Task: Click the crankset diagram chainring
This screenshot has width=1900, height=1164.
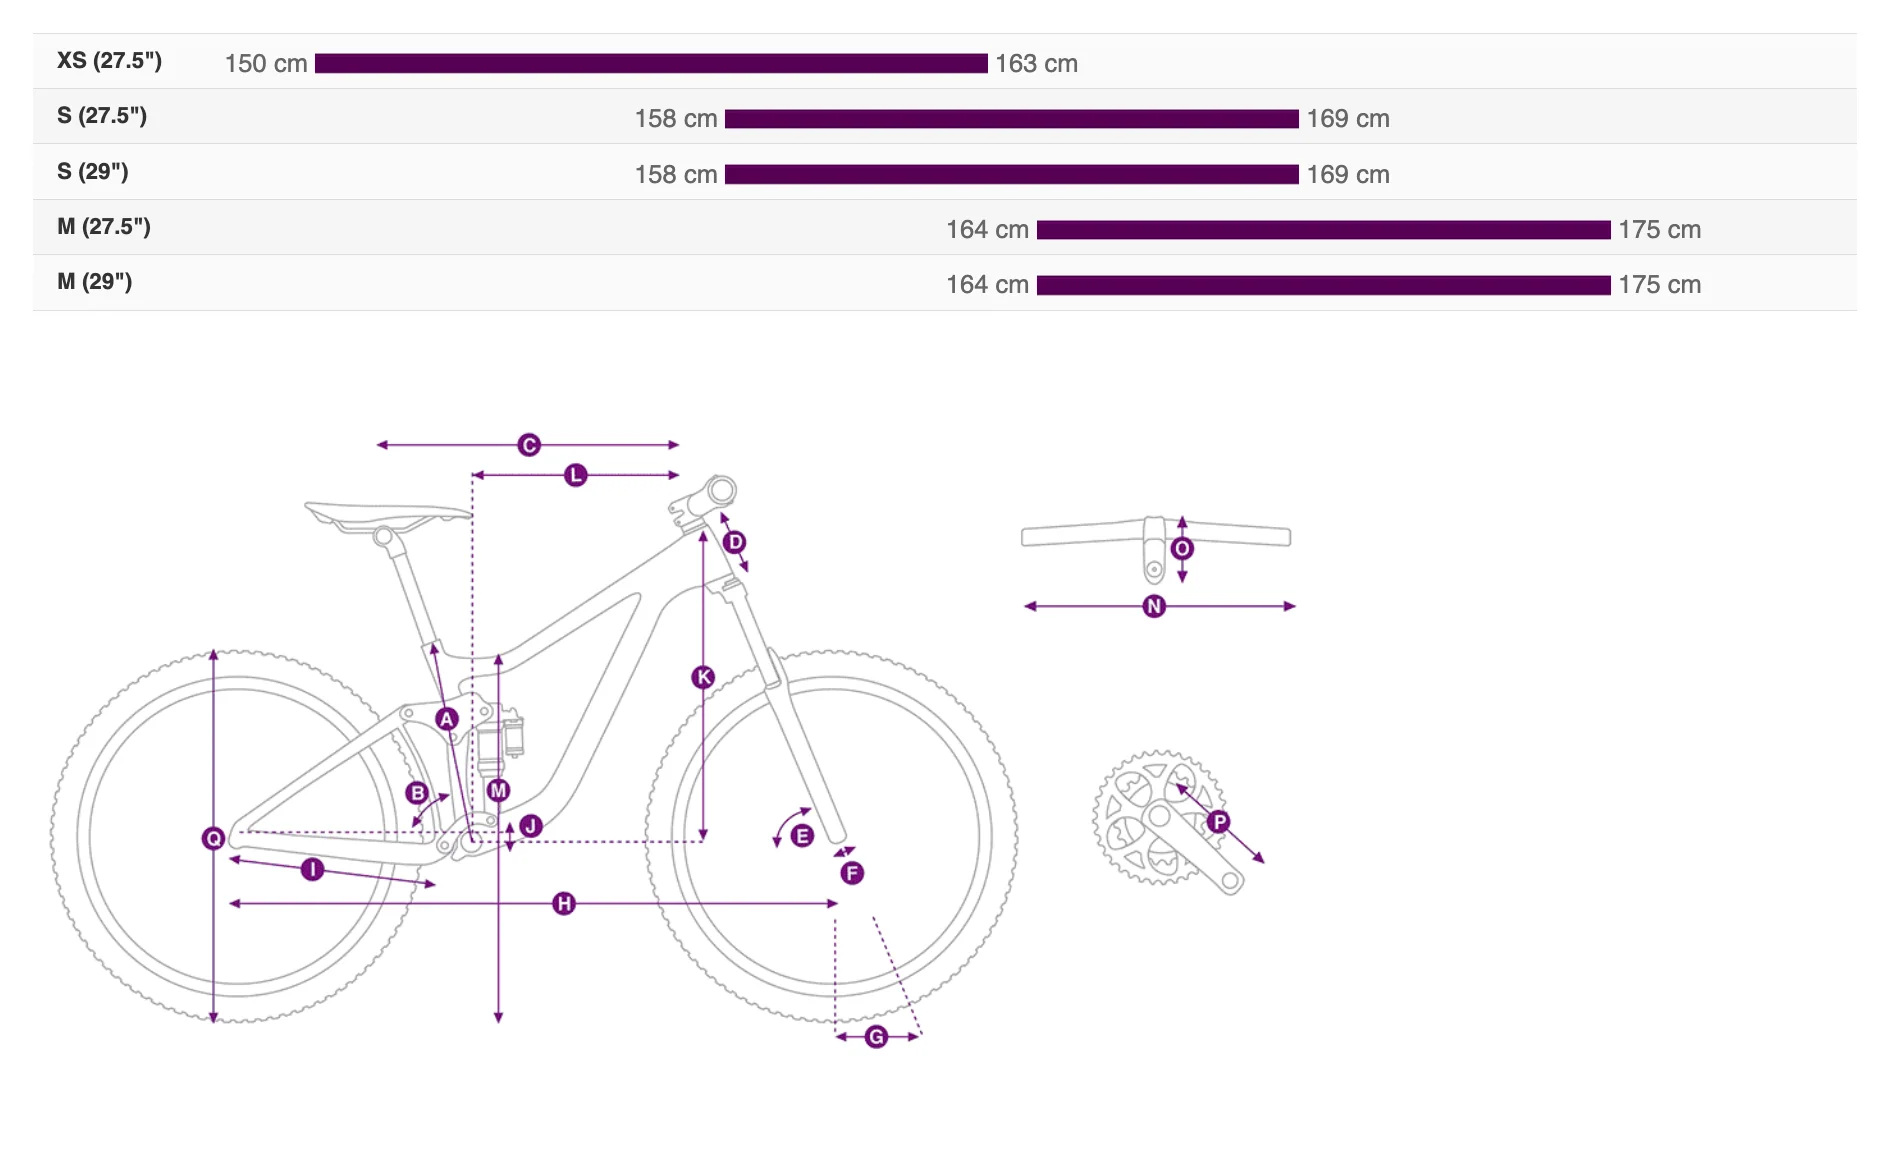Action: 1158,818
